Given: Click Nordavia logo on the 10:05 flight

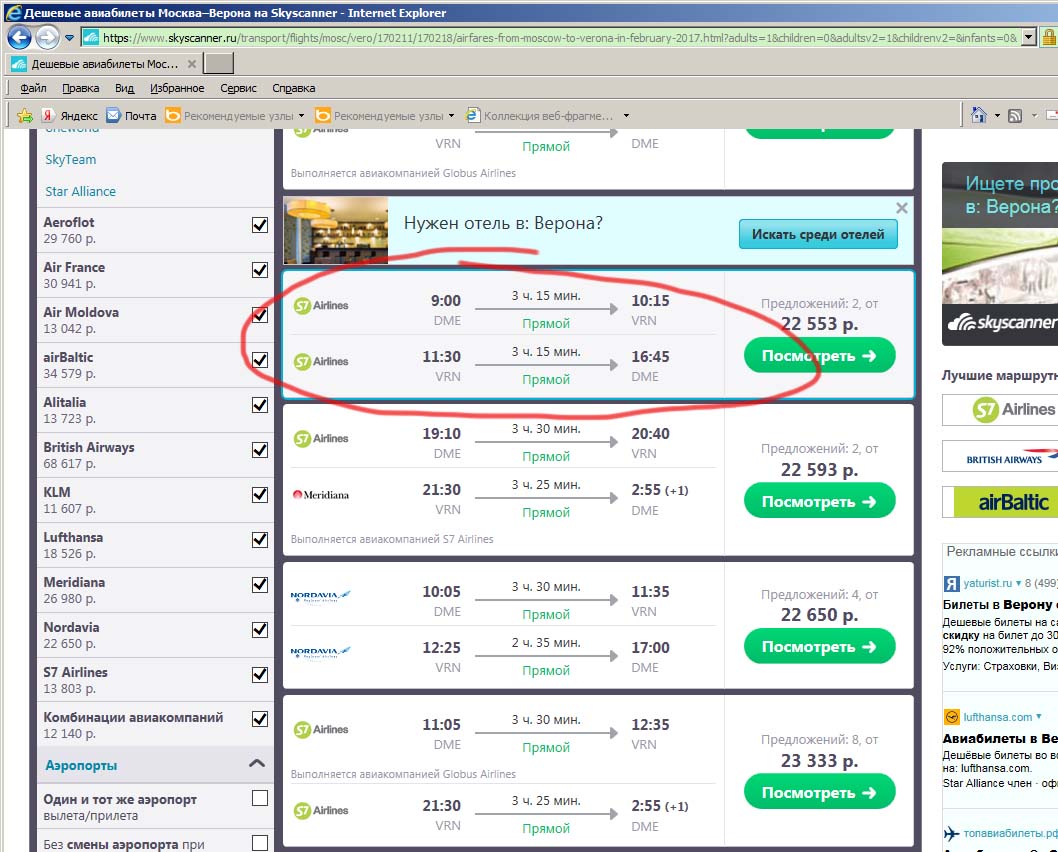Looking at the screenshot, I should (321, 596).
